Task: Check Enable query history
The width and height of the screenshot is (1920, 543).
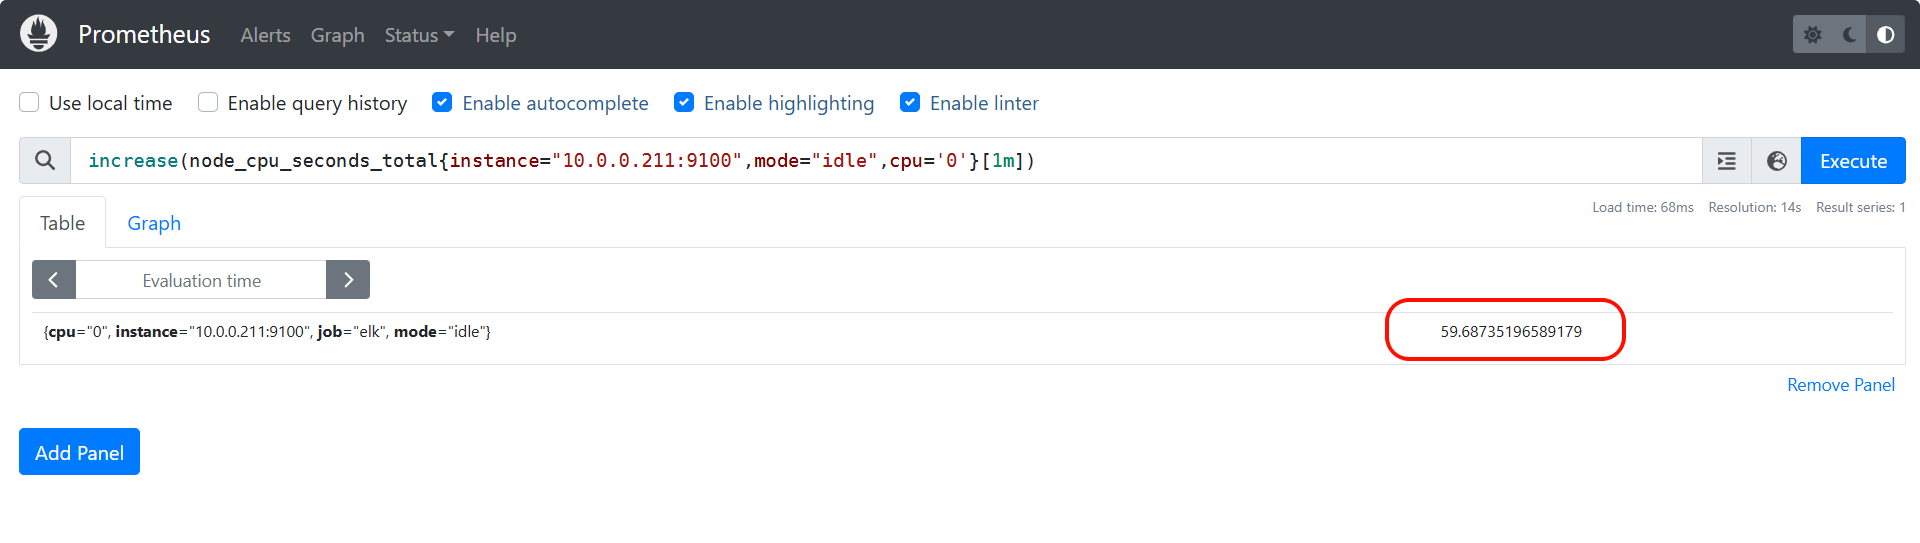Action: pos(208,103)
